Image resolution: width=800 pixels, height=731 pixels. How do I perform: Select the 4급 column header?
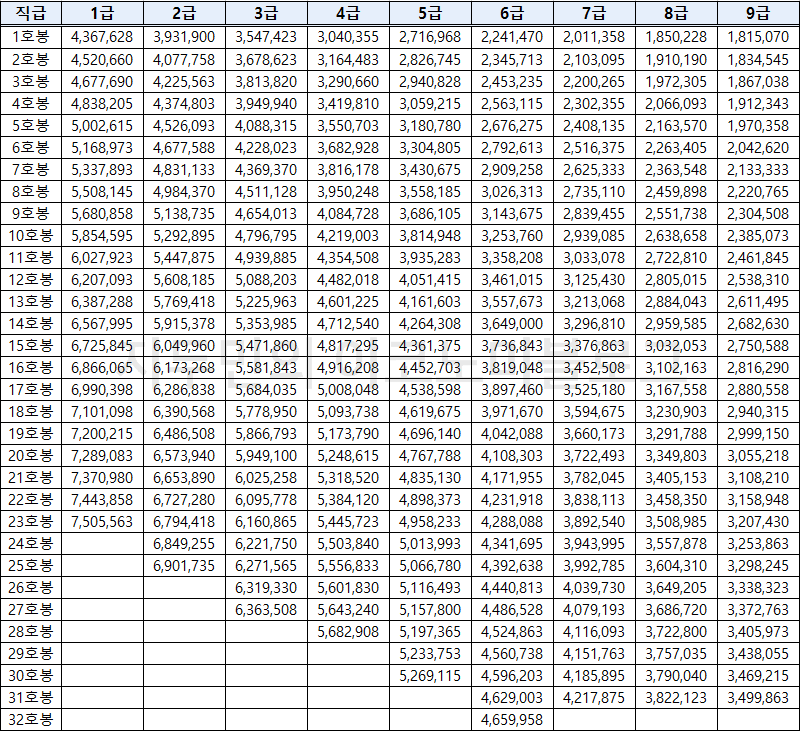[x=348, y=13]
